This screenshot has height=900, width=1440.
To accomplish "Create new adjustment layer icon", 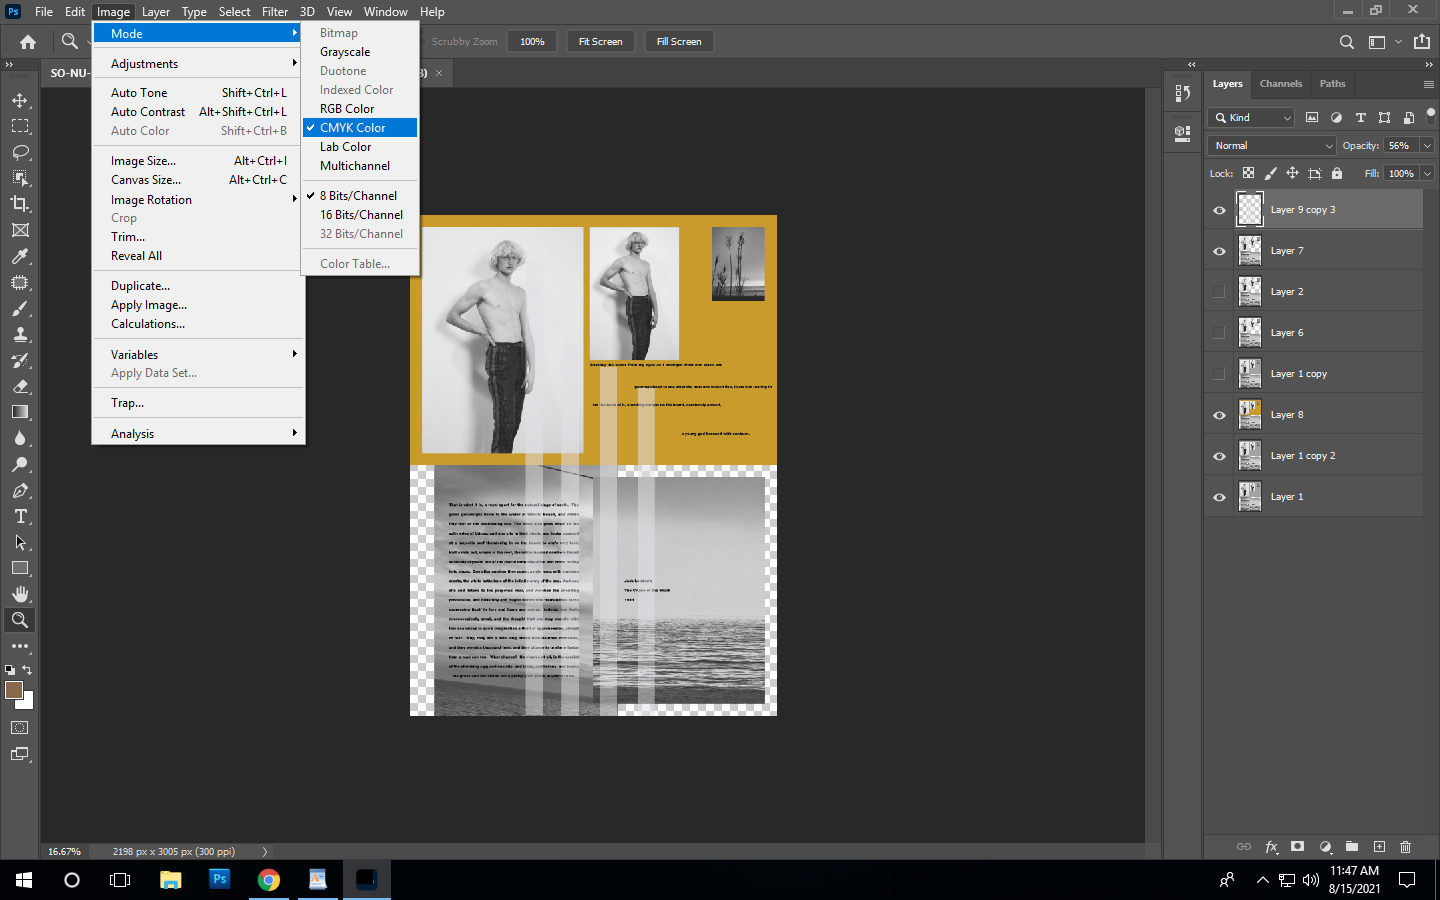I will (x=1325, y=846).
